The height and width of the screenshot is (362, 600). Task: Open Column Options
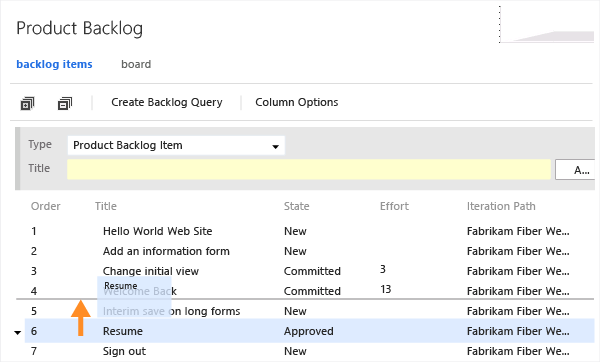coord(297,103)
